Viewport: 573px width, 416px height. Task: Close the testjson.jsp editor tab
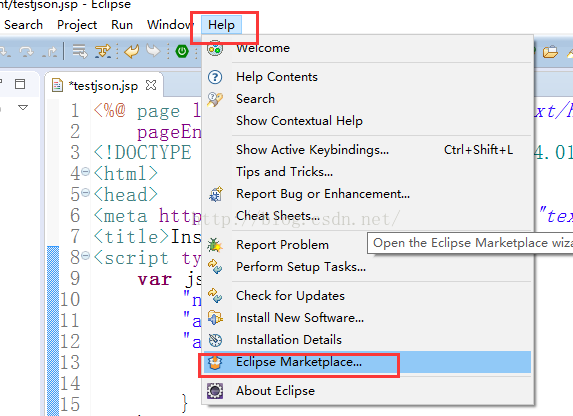pos(151,85)
